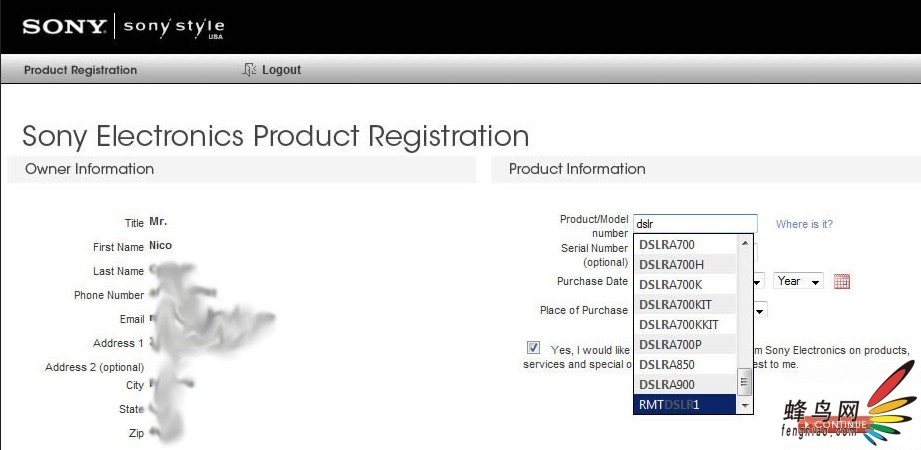Image resolution: width=921 pixels, height=450 pixels.
Task: Click the Logout door icon
Action: click(x=249, y=70)
